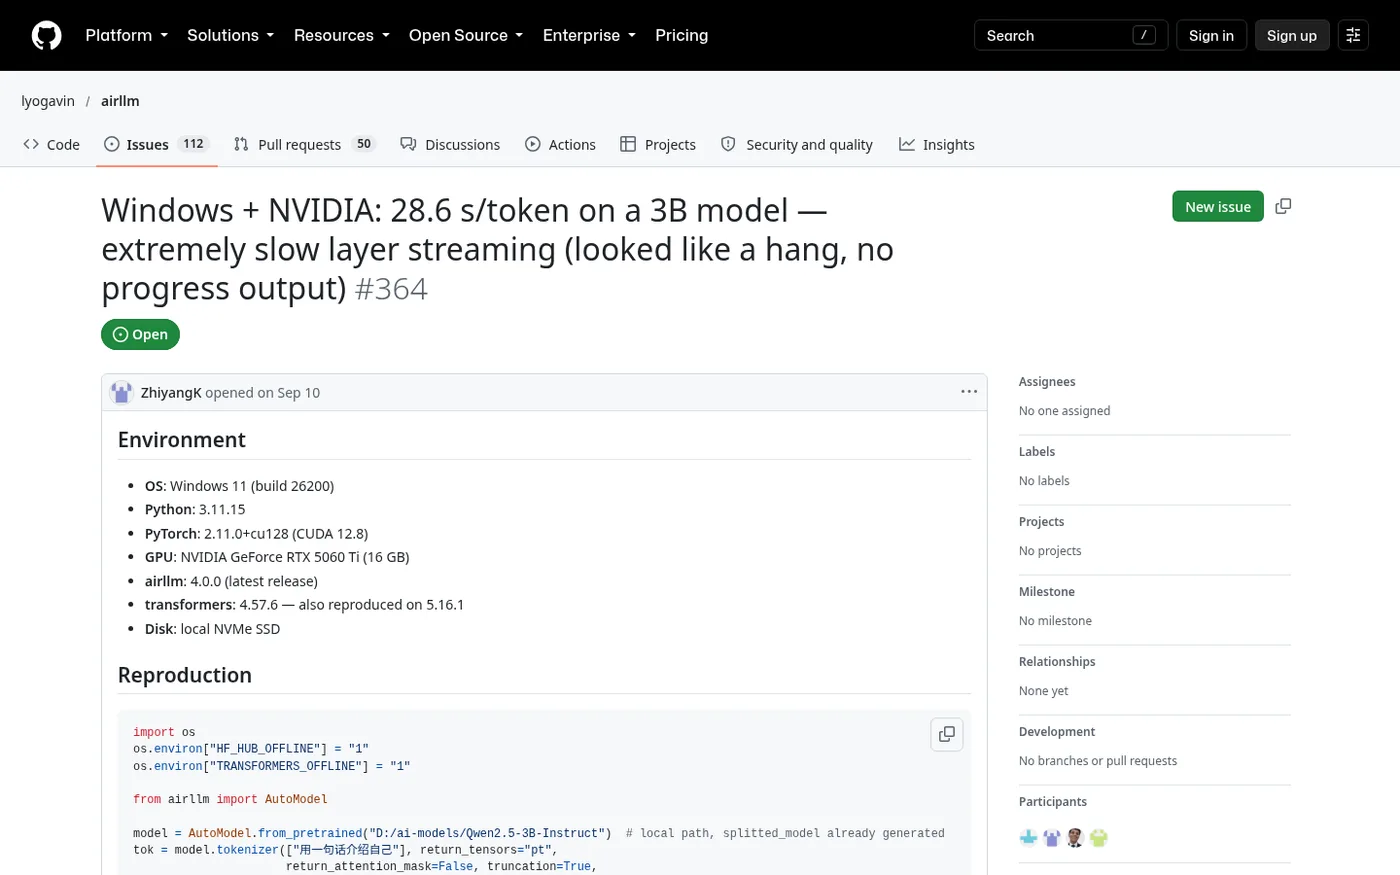Click the issue number #364
Image resolution: width=1400 pixels, height=875 pixels.
pyautogui.click(x=391, y=288)
